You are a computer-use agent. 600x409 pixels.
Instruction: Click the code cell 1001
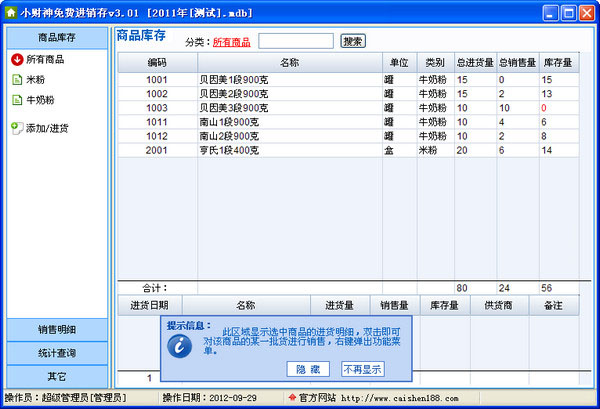[157, 80]
